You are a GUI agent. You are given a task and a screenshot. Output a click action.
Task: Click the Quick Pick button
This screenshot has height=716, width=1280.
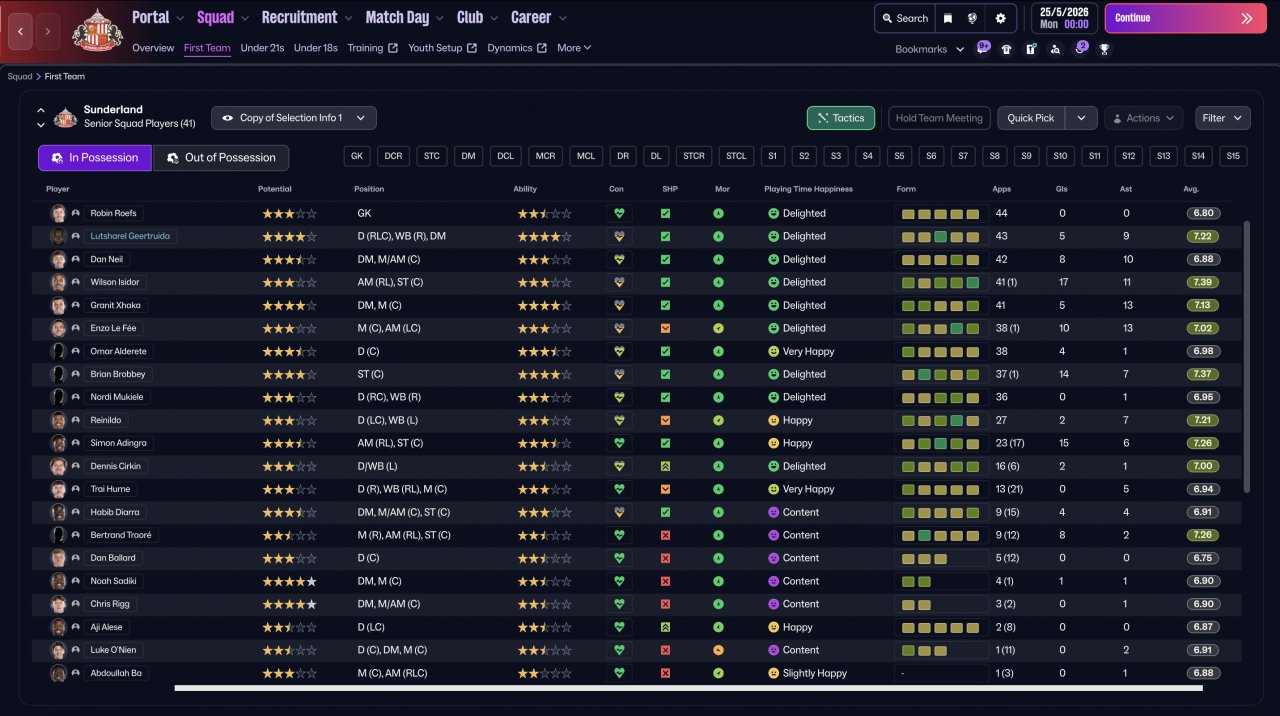[x=1031, y=118]
